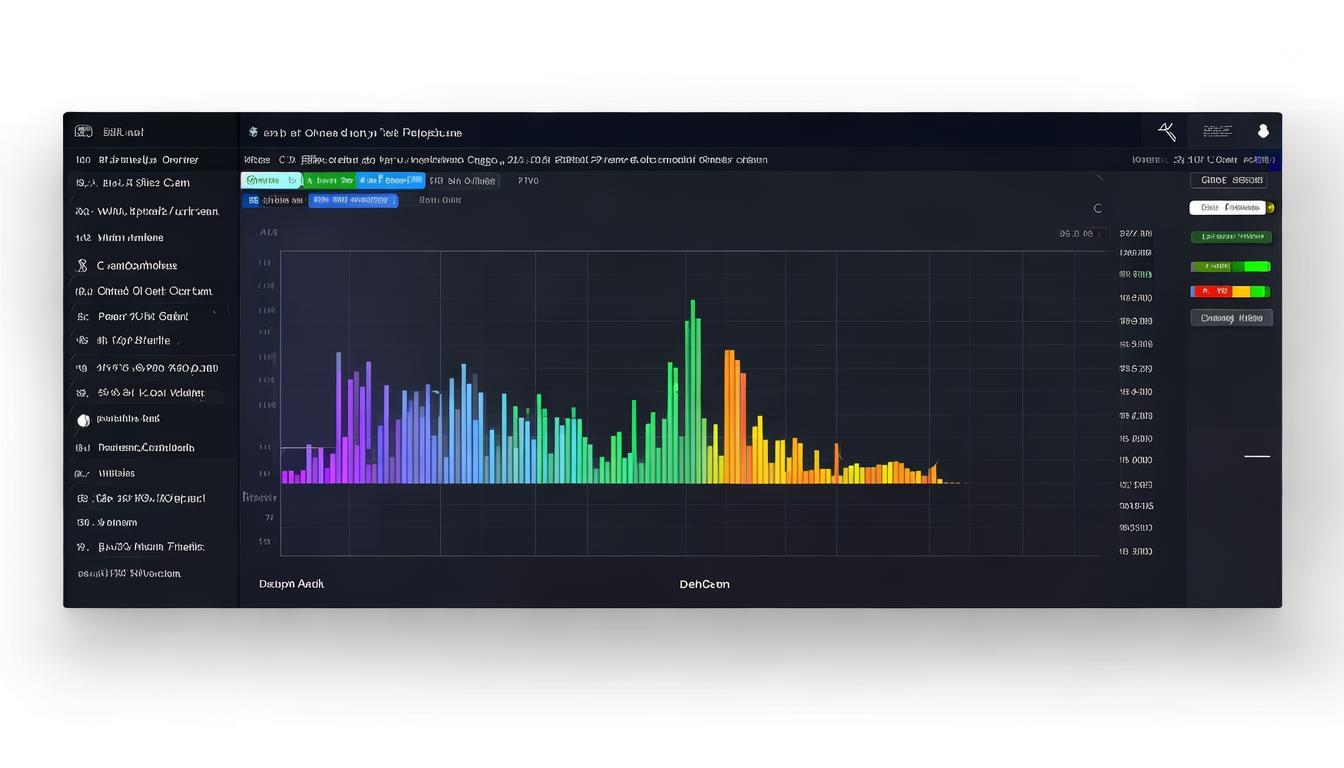Click the circular refresh icon above the chart

click(1098, 208)
